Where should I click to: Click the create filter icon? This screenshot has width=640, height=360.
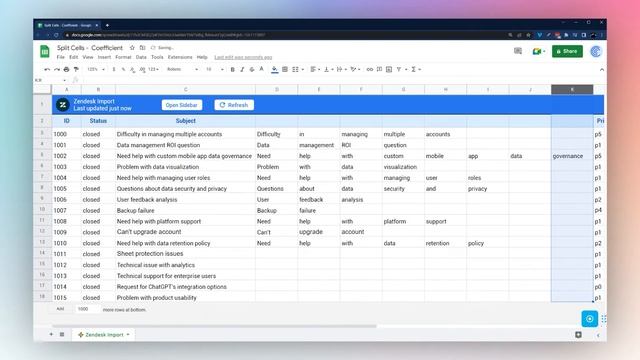(399, 69)
